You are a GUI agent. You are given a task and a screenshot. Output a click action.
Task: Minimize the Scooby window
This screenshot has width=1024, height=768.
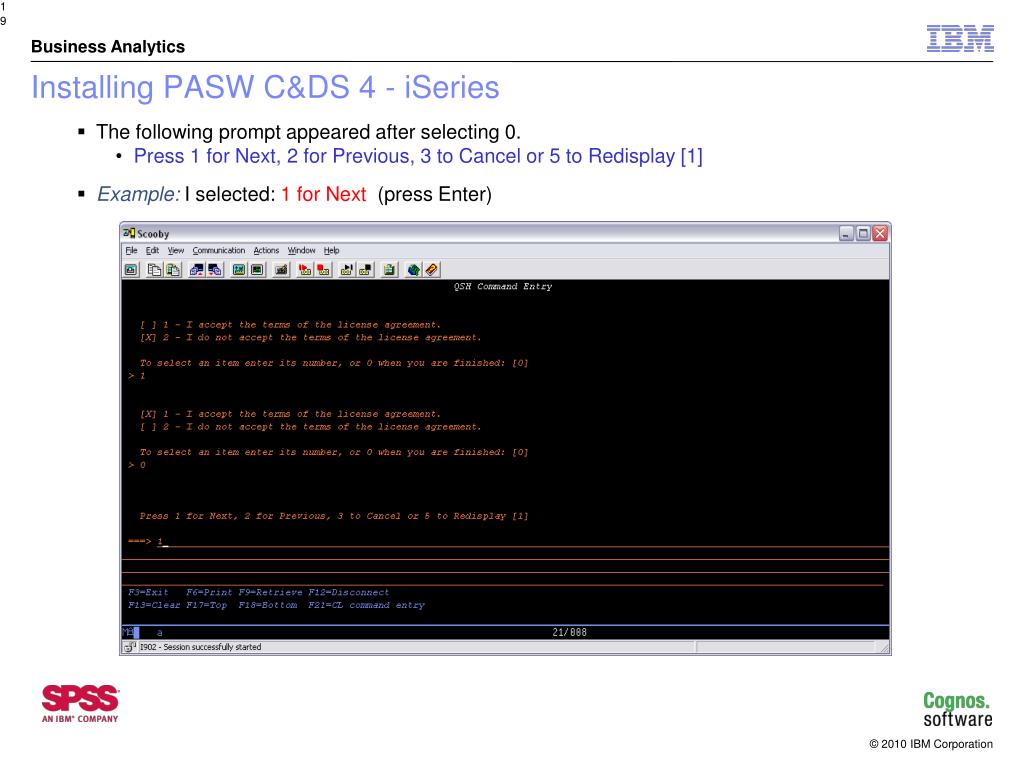point(846,233)
